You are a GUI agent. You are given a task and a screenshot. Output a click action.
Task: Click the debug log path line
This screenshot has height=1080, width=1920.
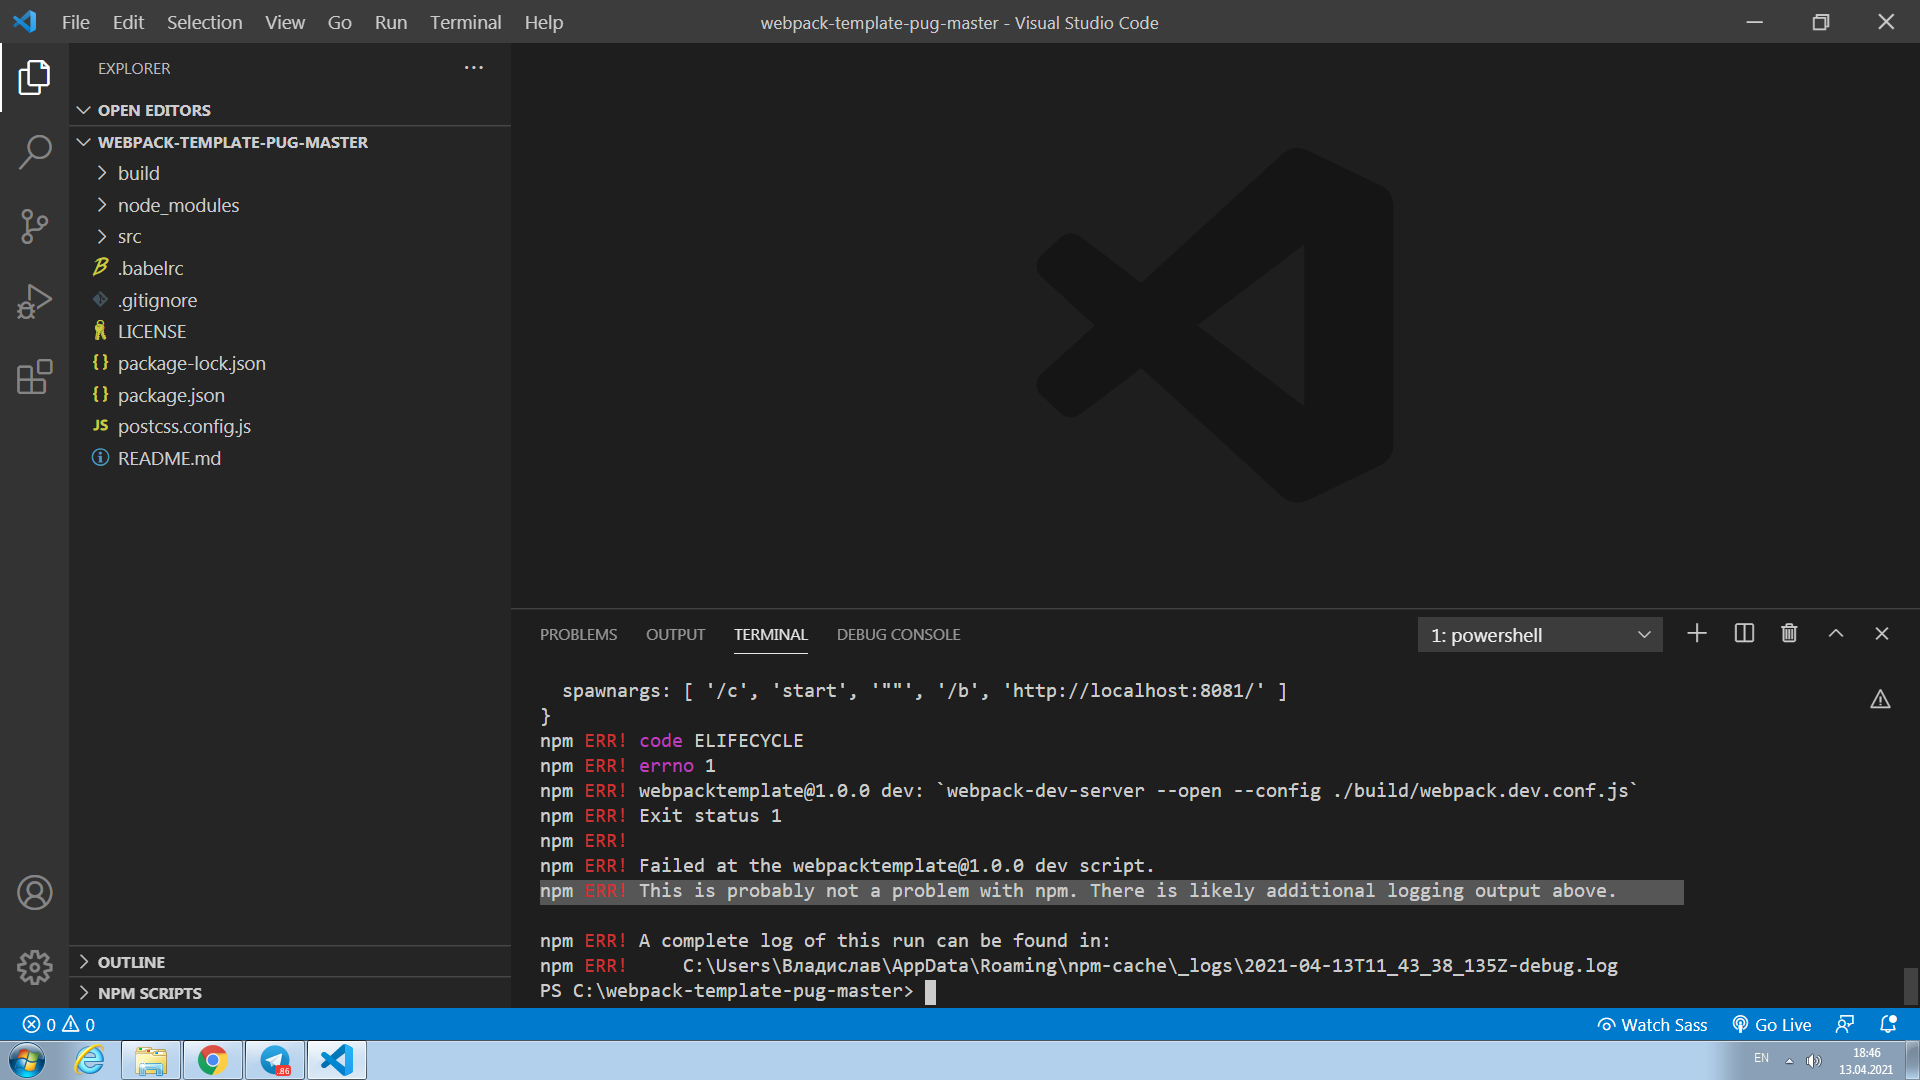click(x=1079, y=966)
